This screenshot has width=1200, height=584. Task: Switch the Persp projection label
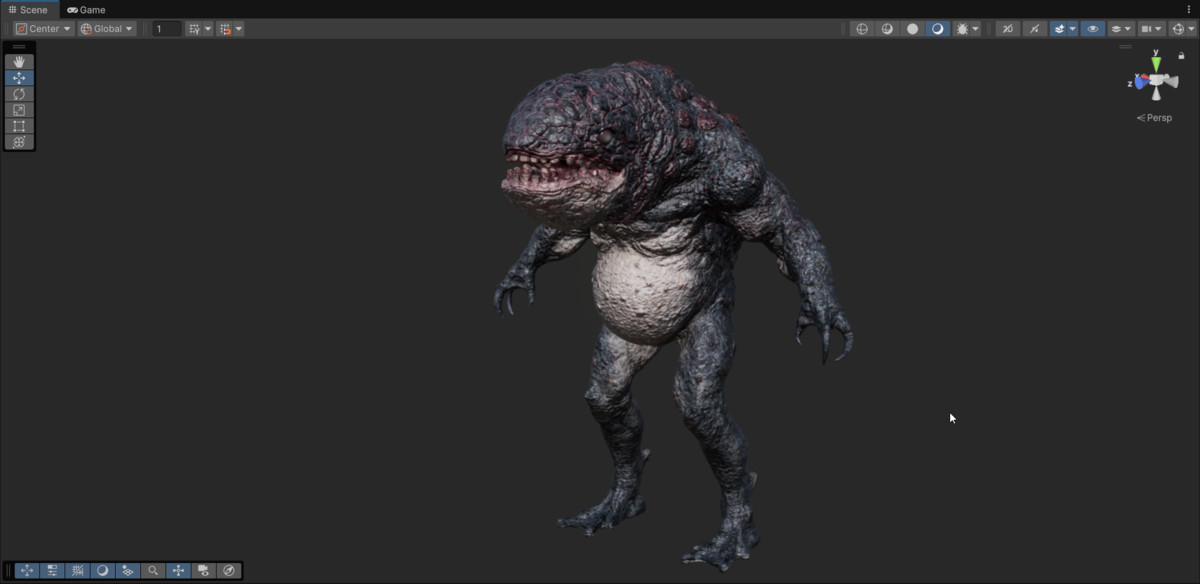click(x=1154, y=118)
